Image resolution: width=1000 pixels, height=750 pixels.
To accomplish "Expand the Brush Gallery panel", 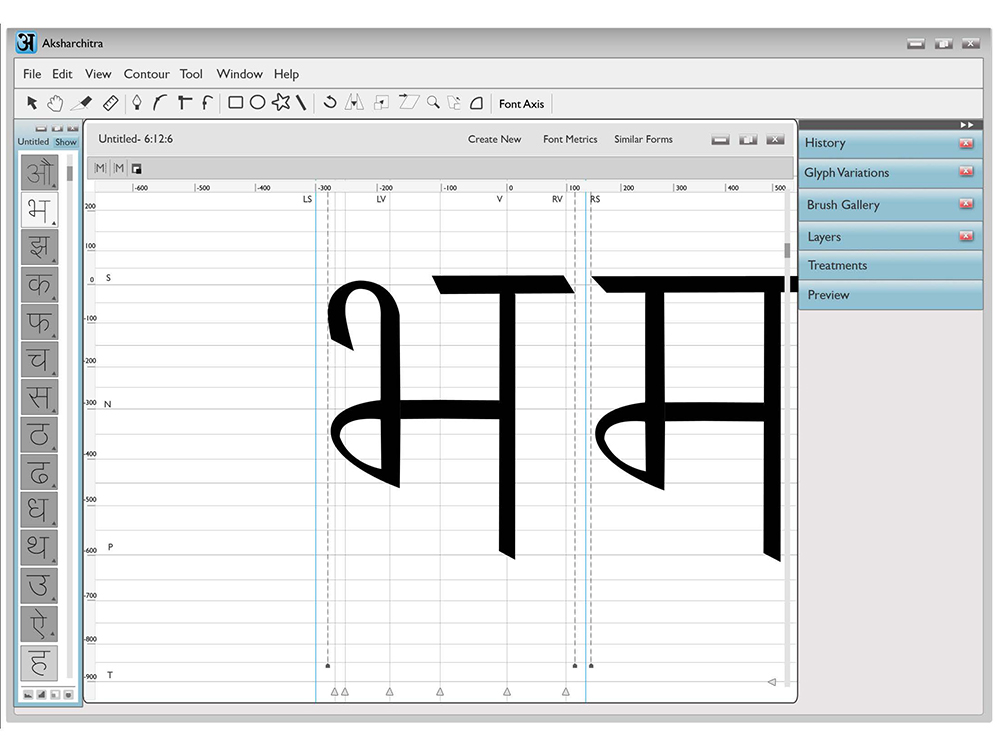I will click(x=890, y=205).
